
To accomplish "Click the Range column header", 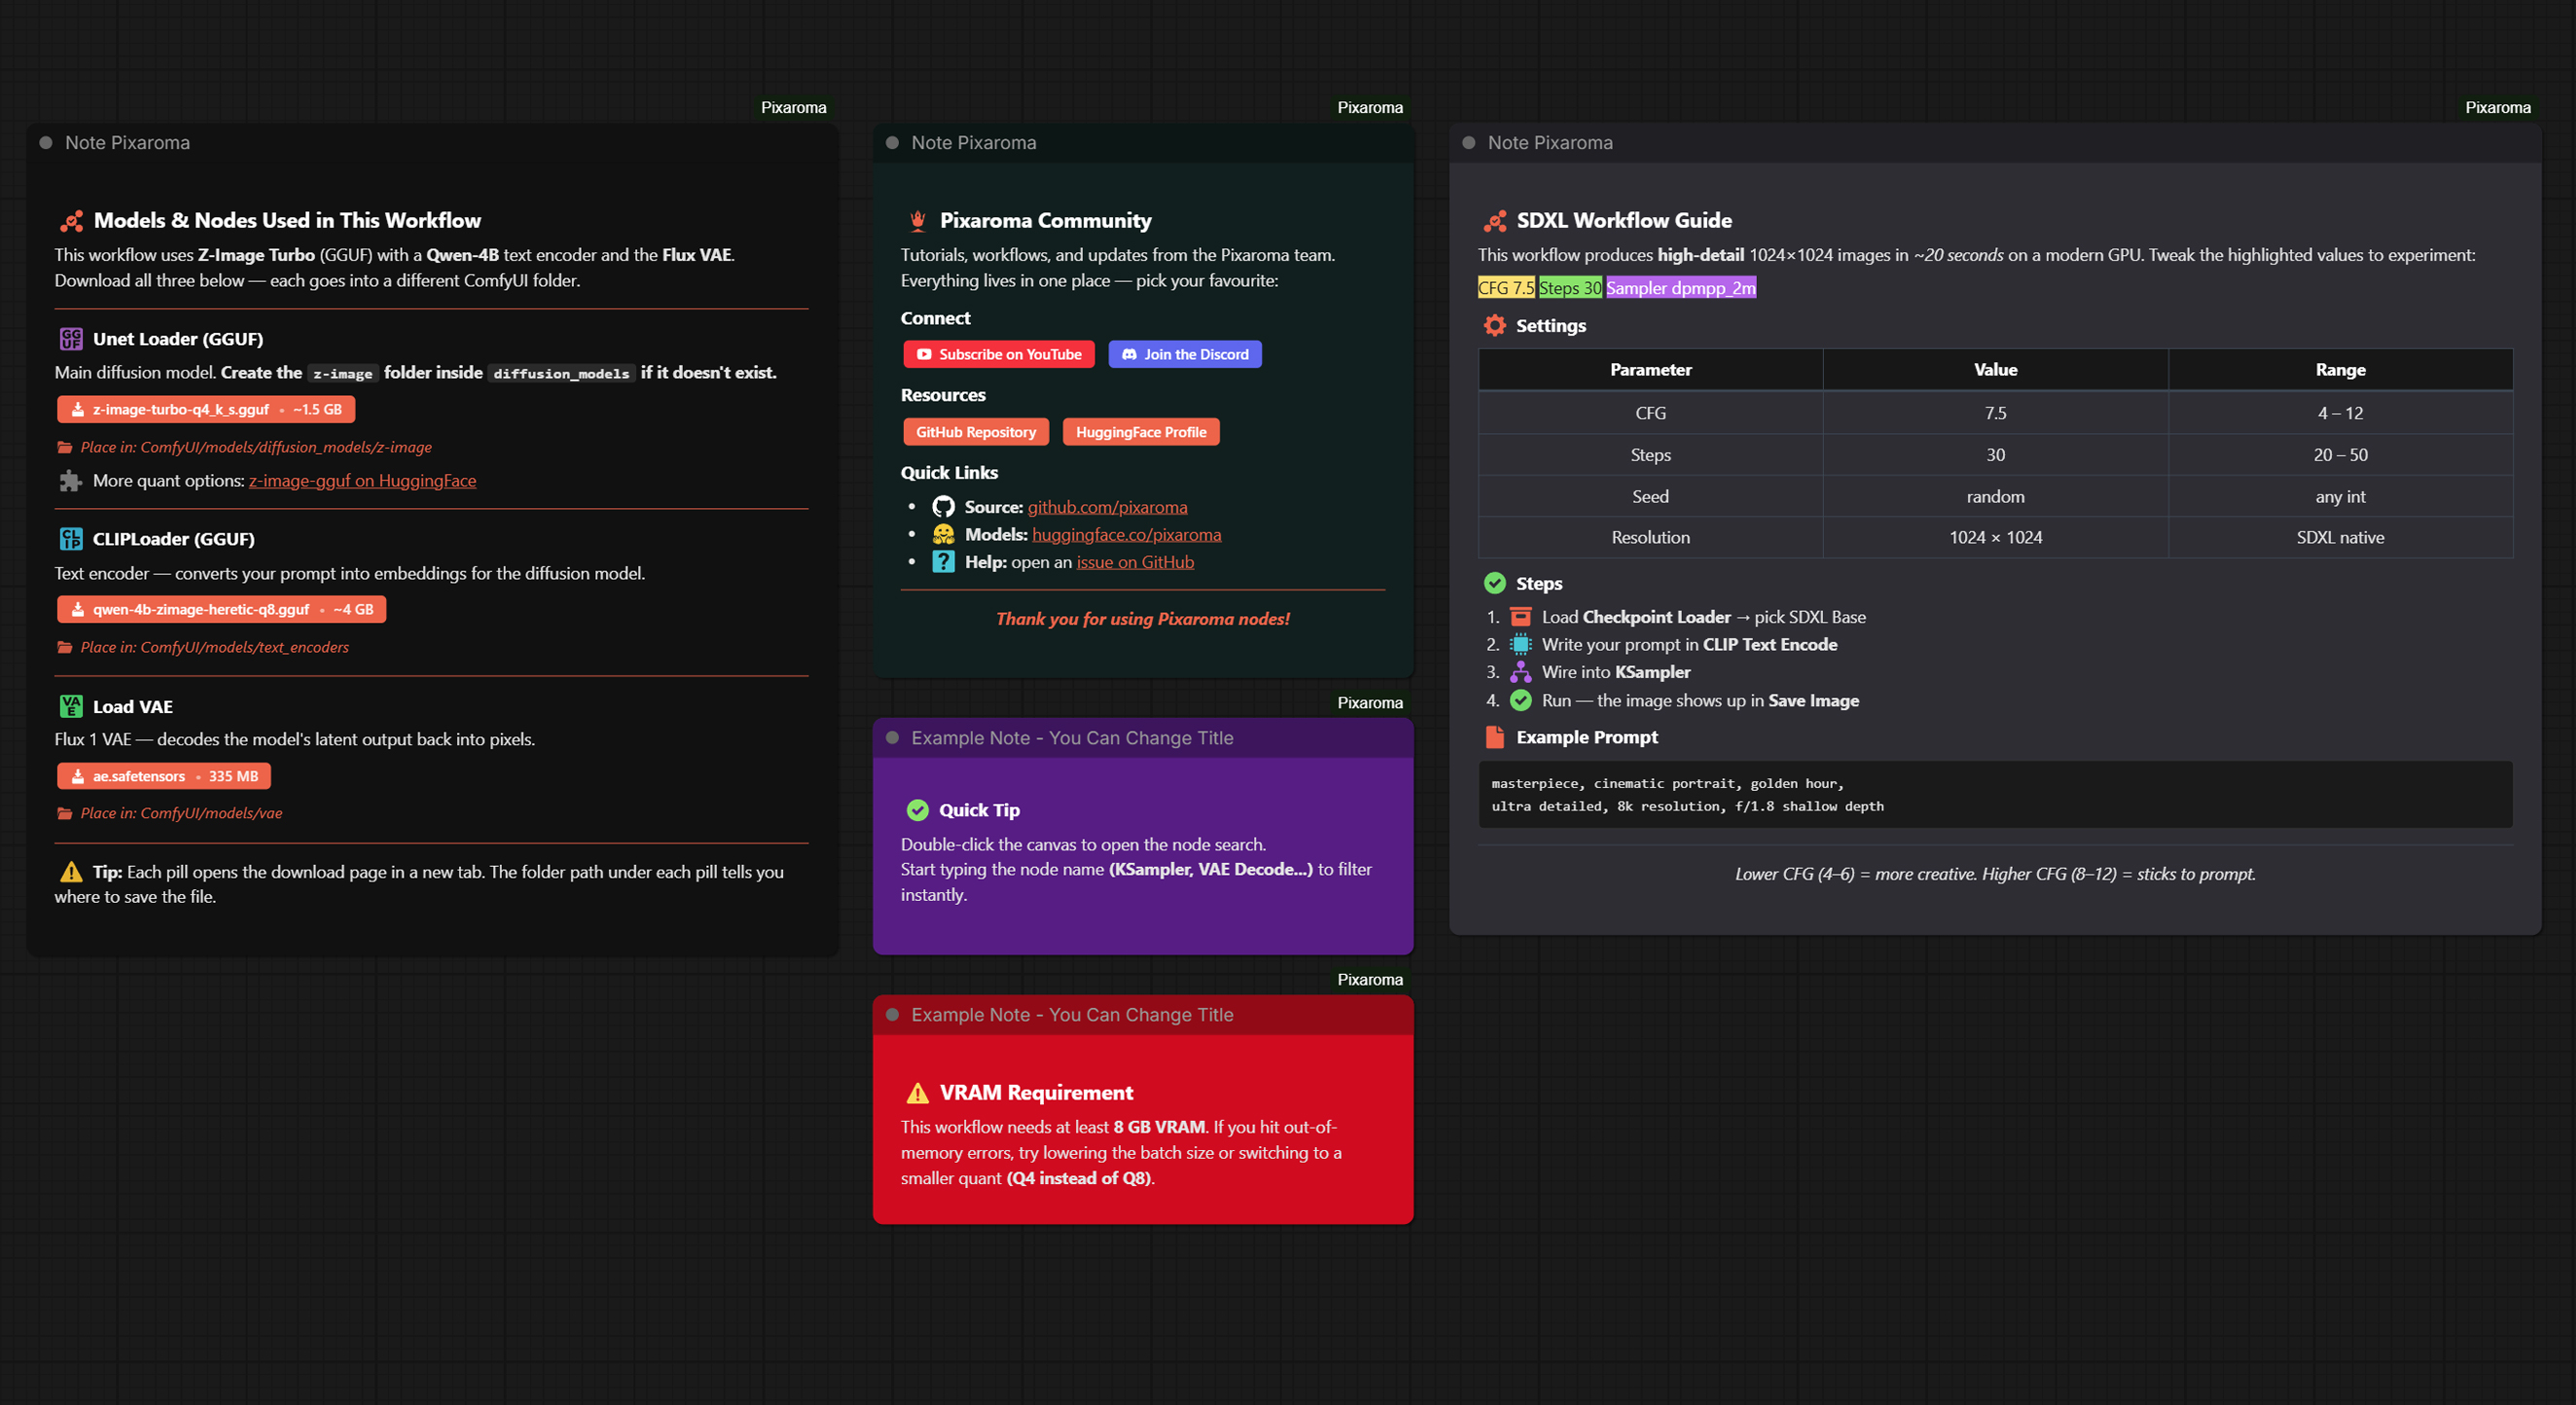I will tap(2340, 370).
